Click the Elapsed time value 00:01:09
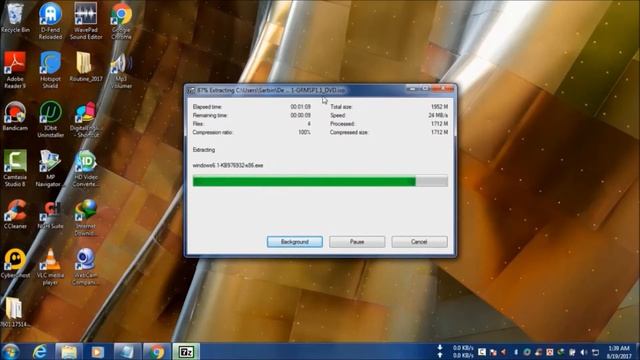This screenshot has height=360, width=640. point(300,107)
